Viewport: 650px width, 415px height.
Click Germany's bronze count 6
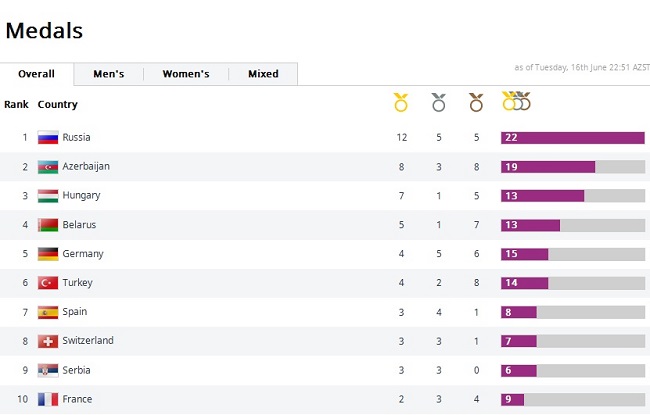coord(476,254)
